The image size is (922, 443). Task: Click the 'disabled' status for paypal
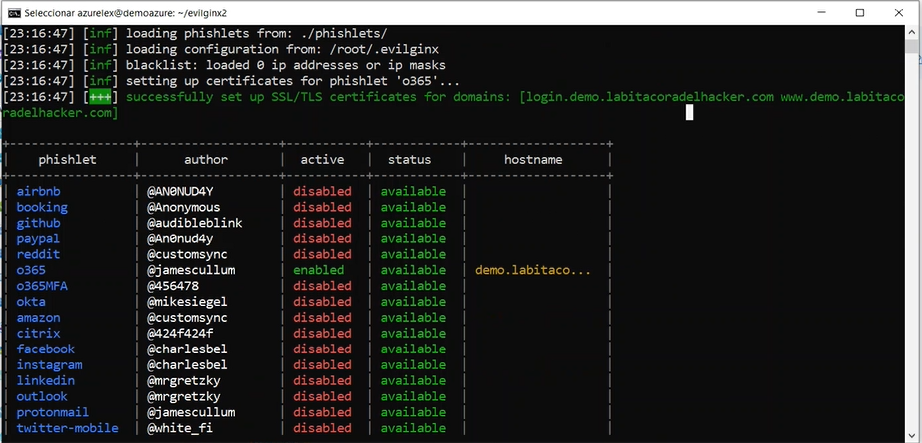pos(322,238)
